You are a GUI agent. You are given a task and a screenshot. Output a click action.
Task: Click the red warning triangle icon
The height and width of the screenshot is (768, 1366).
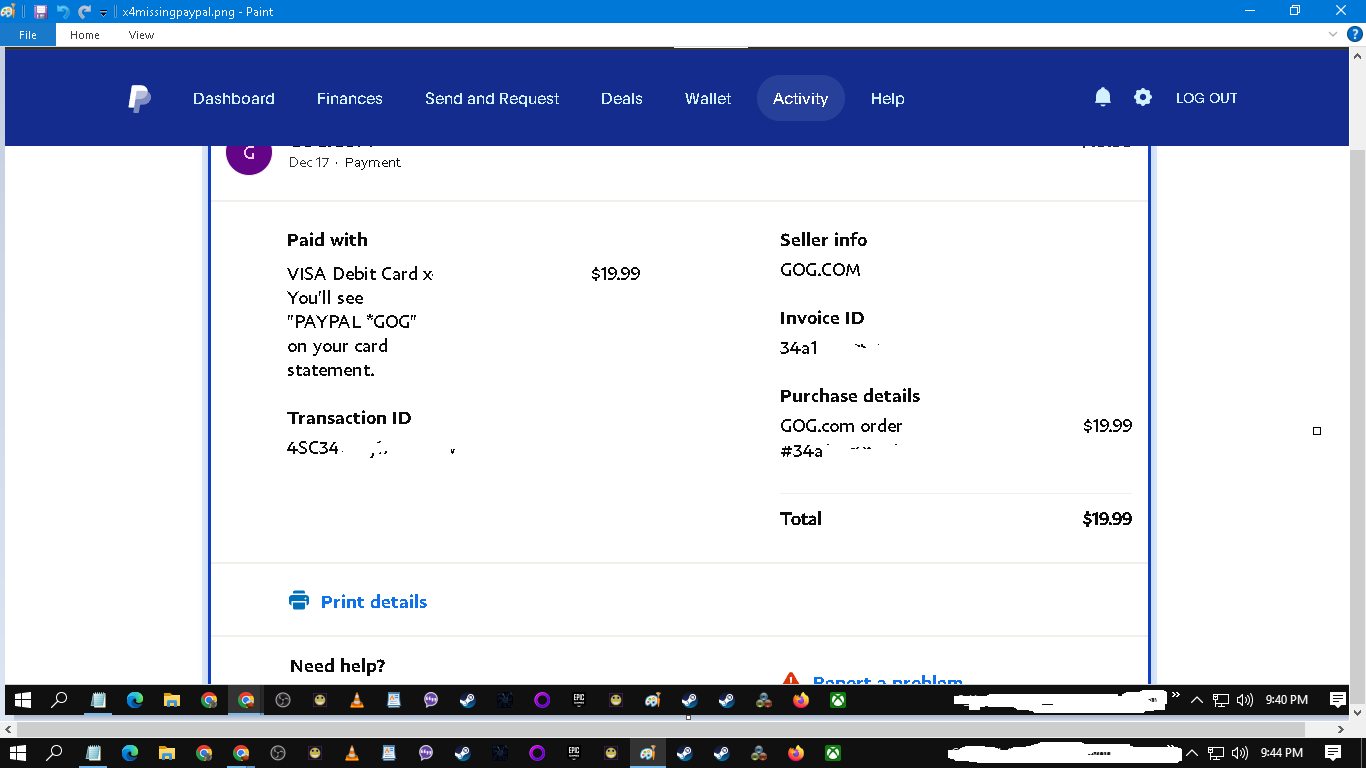(791, 679)
